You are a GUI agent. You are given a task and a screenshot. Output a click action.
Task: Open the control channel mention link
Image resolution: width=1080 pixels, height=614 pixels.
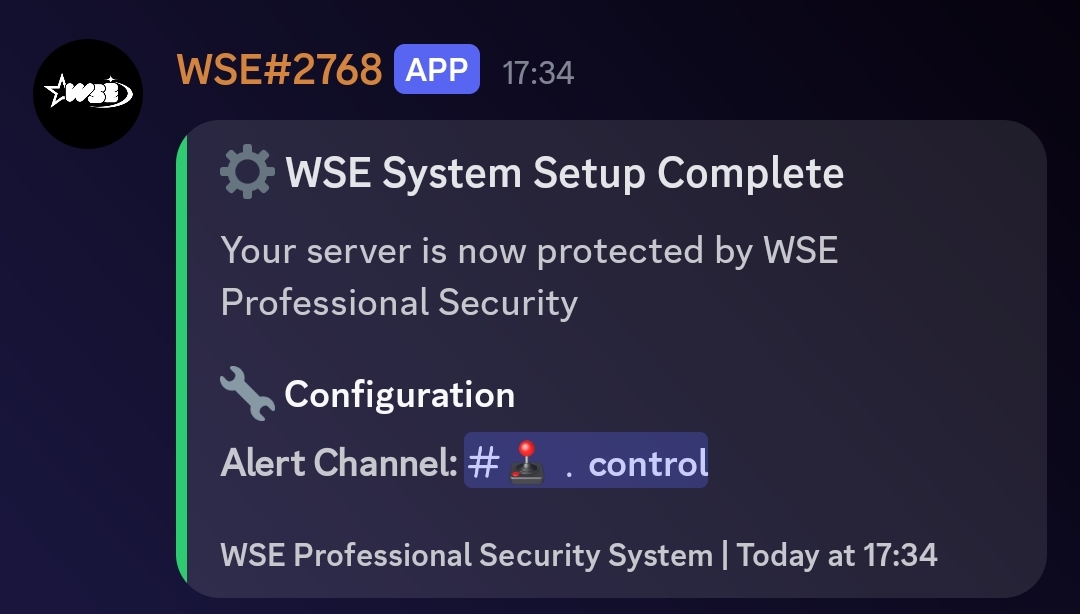point(648,463)
